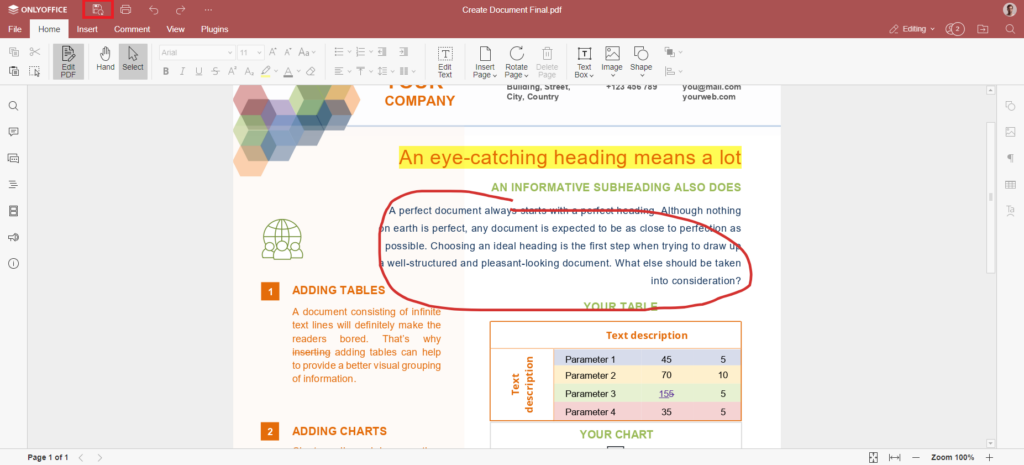Open the Chat panel in left sidebar
The image size is (1024, 465).
13,158
